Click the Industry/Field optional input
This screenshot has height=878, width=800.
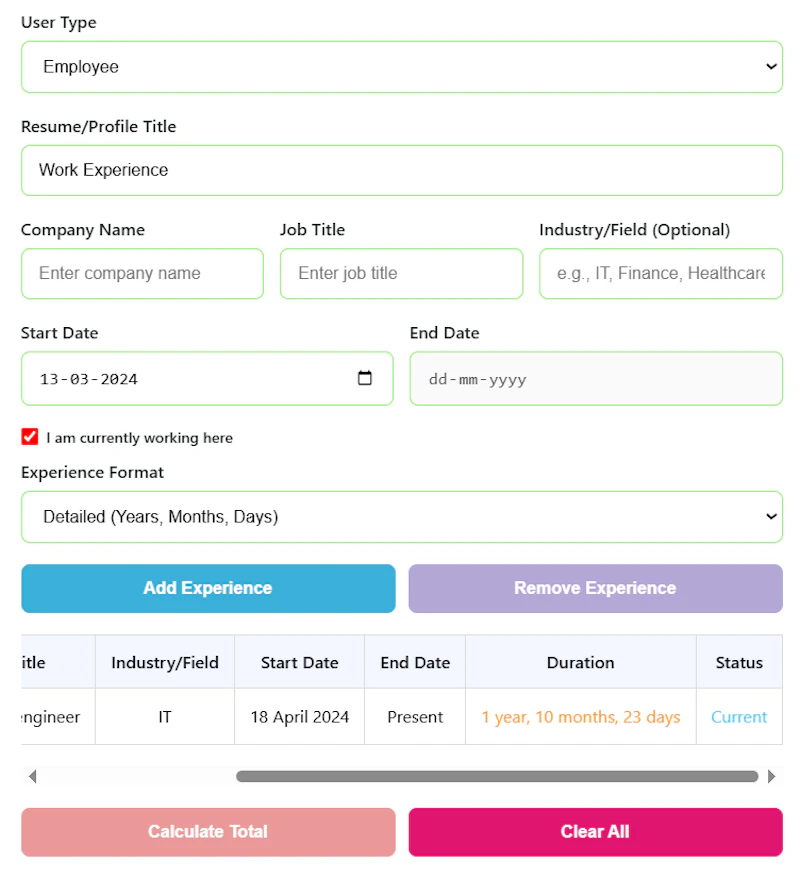pos(661,273)
